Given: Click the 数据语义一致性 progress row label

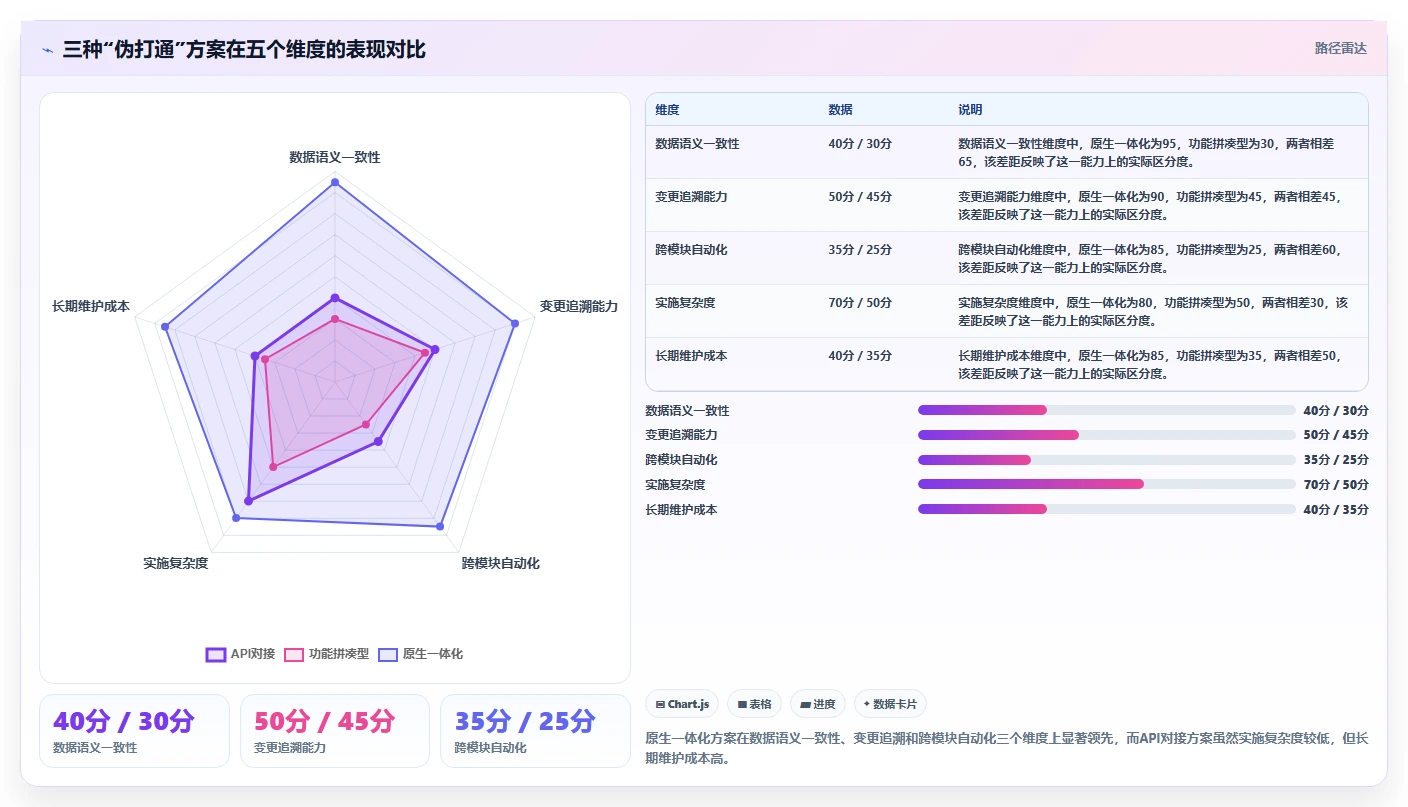Looking at the screenshot, I should coord(688,411).
